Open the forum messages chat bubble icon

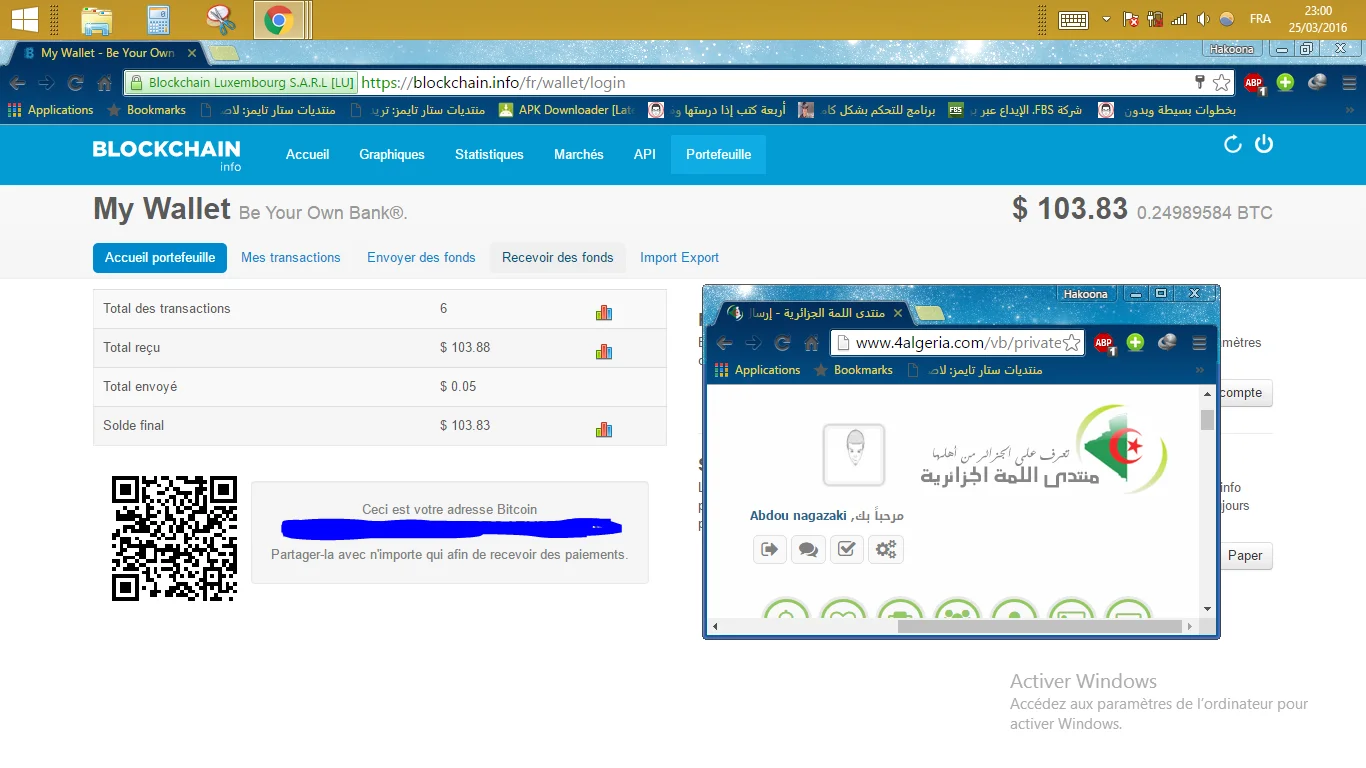point(808,548)
